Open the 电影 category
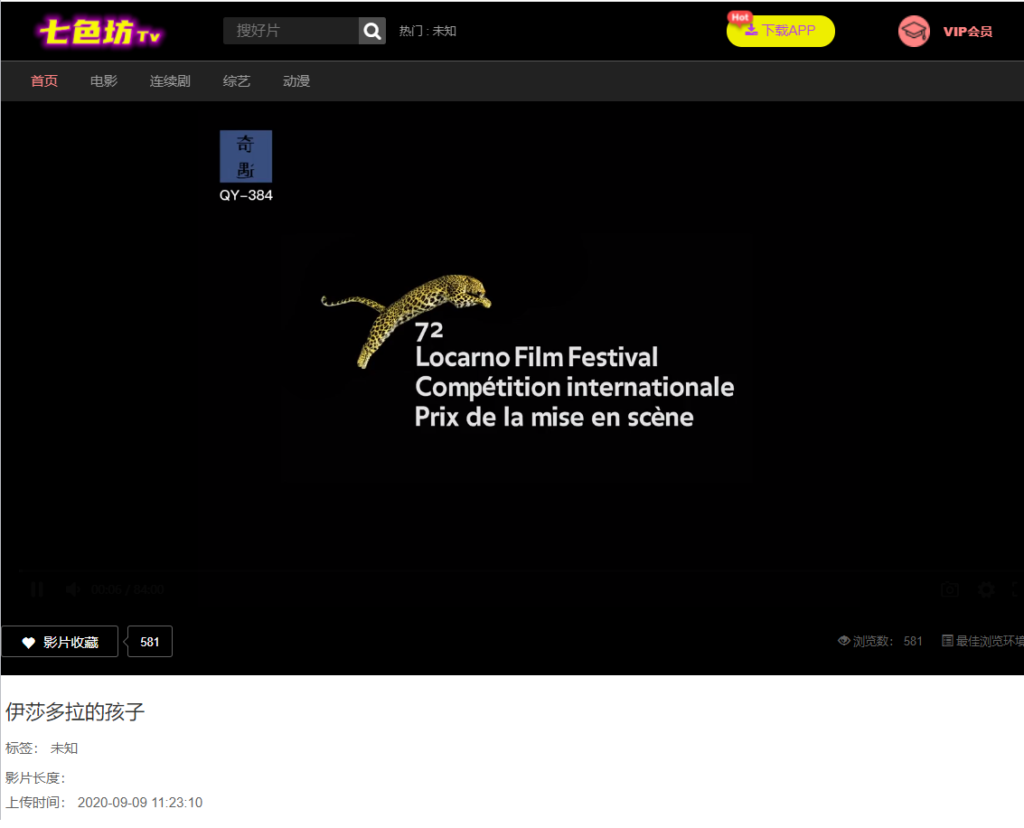 pyautogui.click(x=104, y=81)
